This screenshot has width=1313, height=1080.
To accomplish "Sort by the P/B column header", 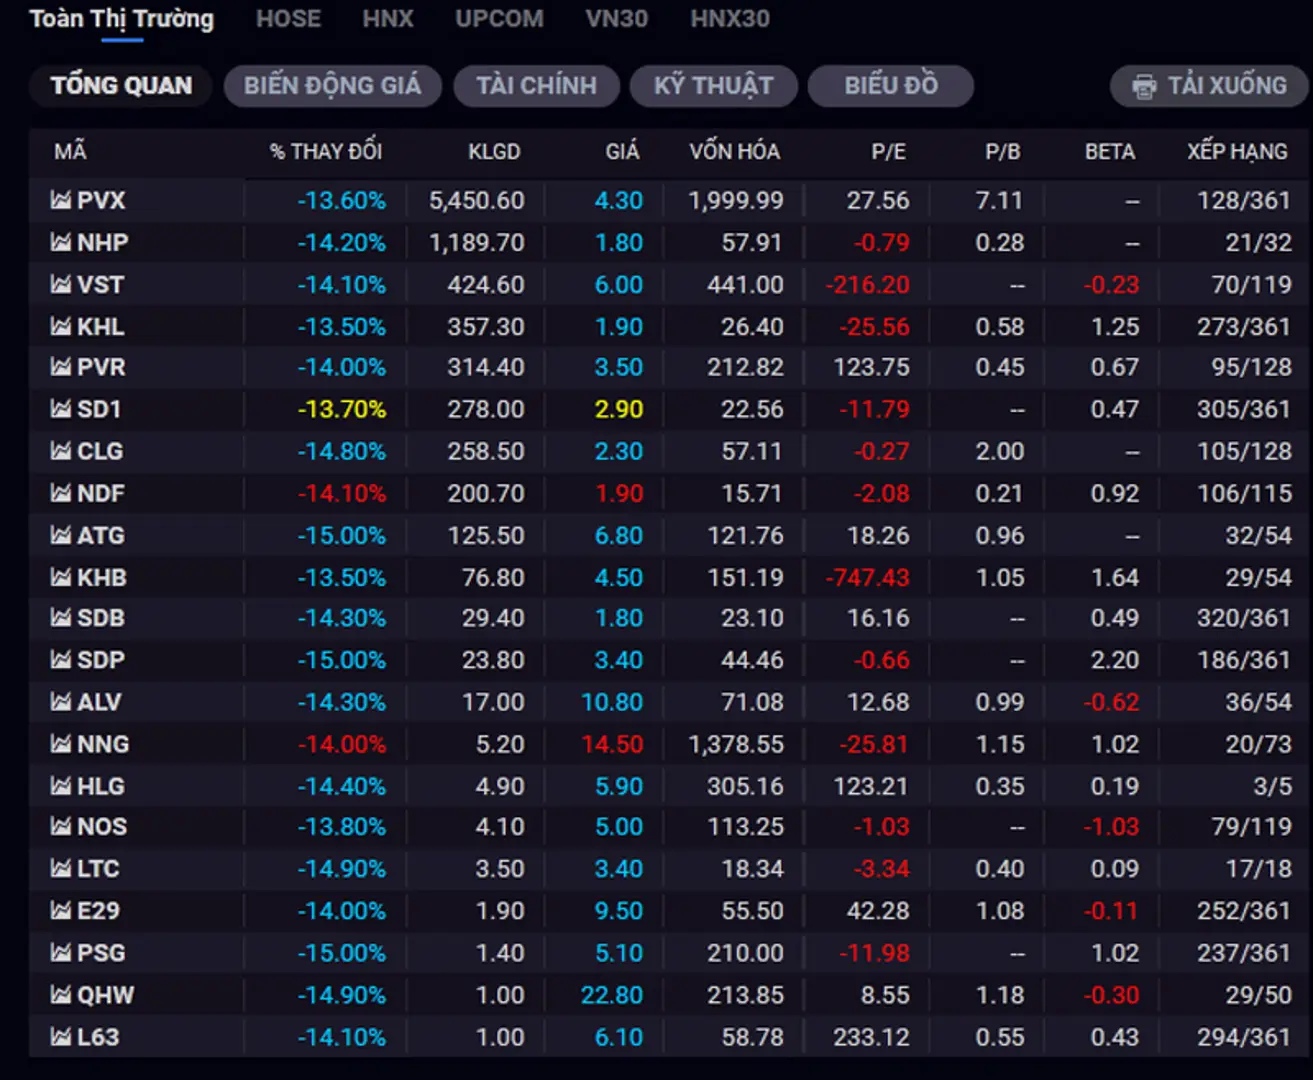I will (1002, 152).
